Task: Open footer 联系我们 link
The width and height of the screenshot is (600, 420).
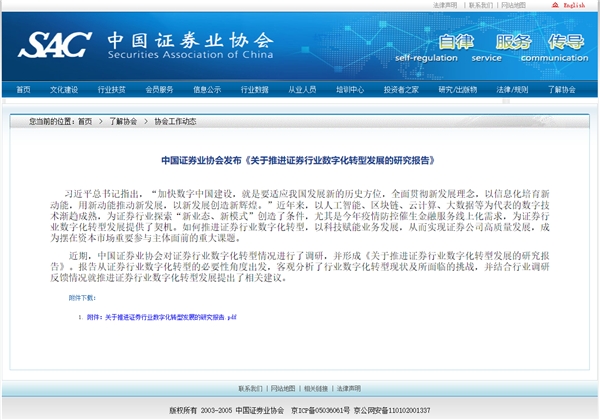Action: tap(250, 389)
